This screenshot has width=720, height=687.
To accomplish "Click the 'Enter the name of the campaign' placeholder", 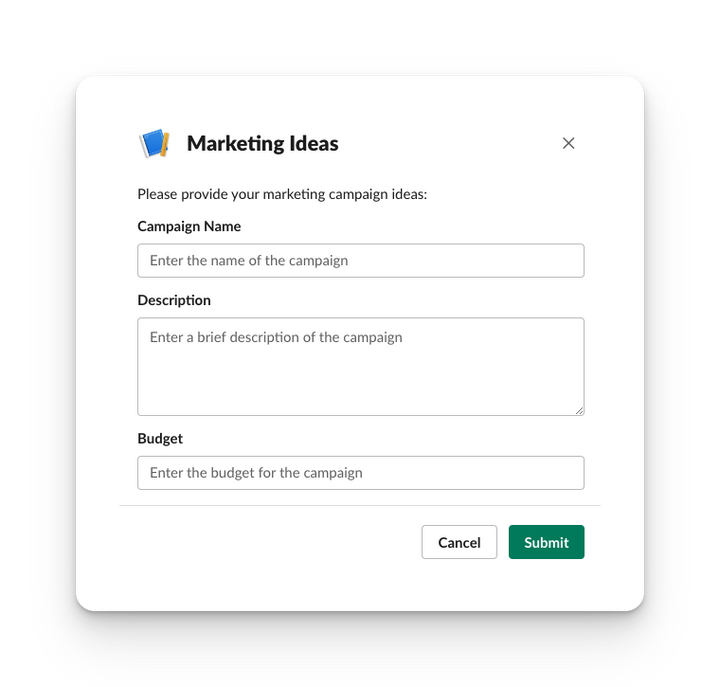I will (249, 261).
